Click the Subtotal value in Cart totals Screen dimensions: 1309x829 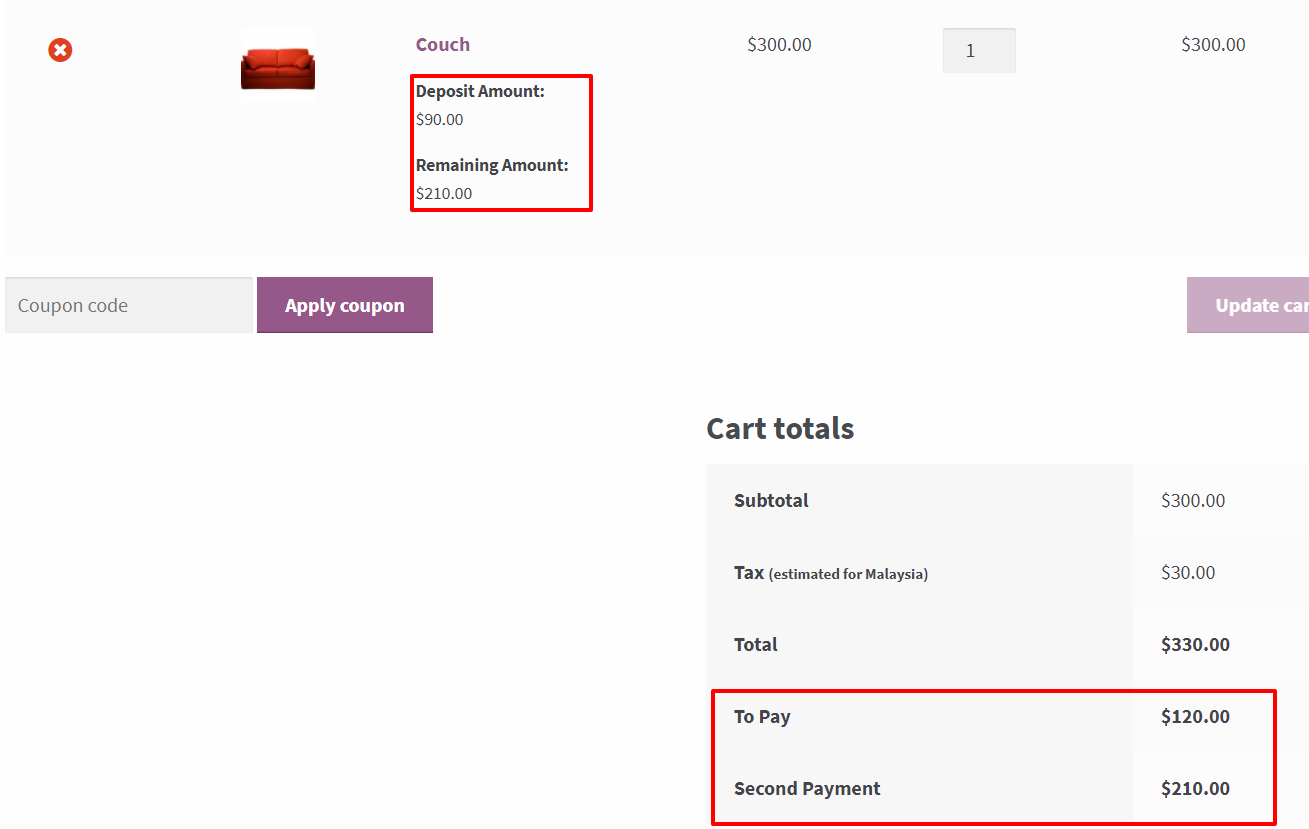(x=1192, y=500)
